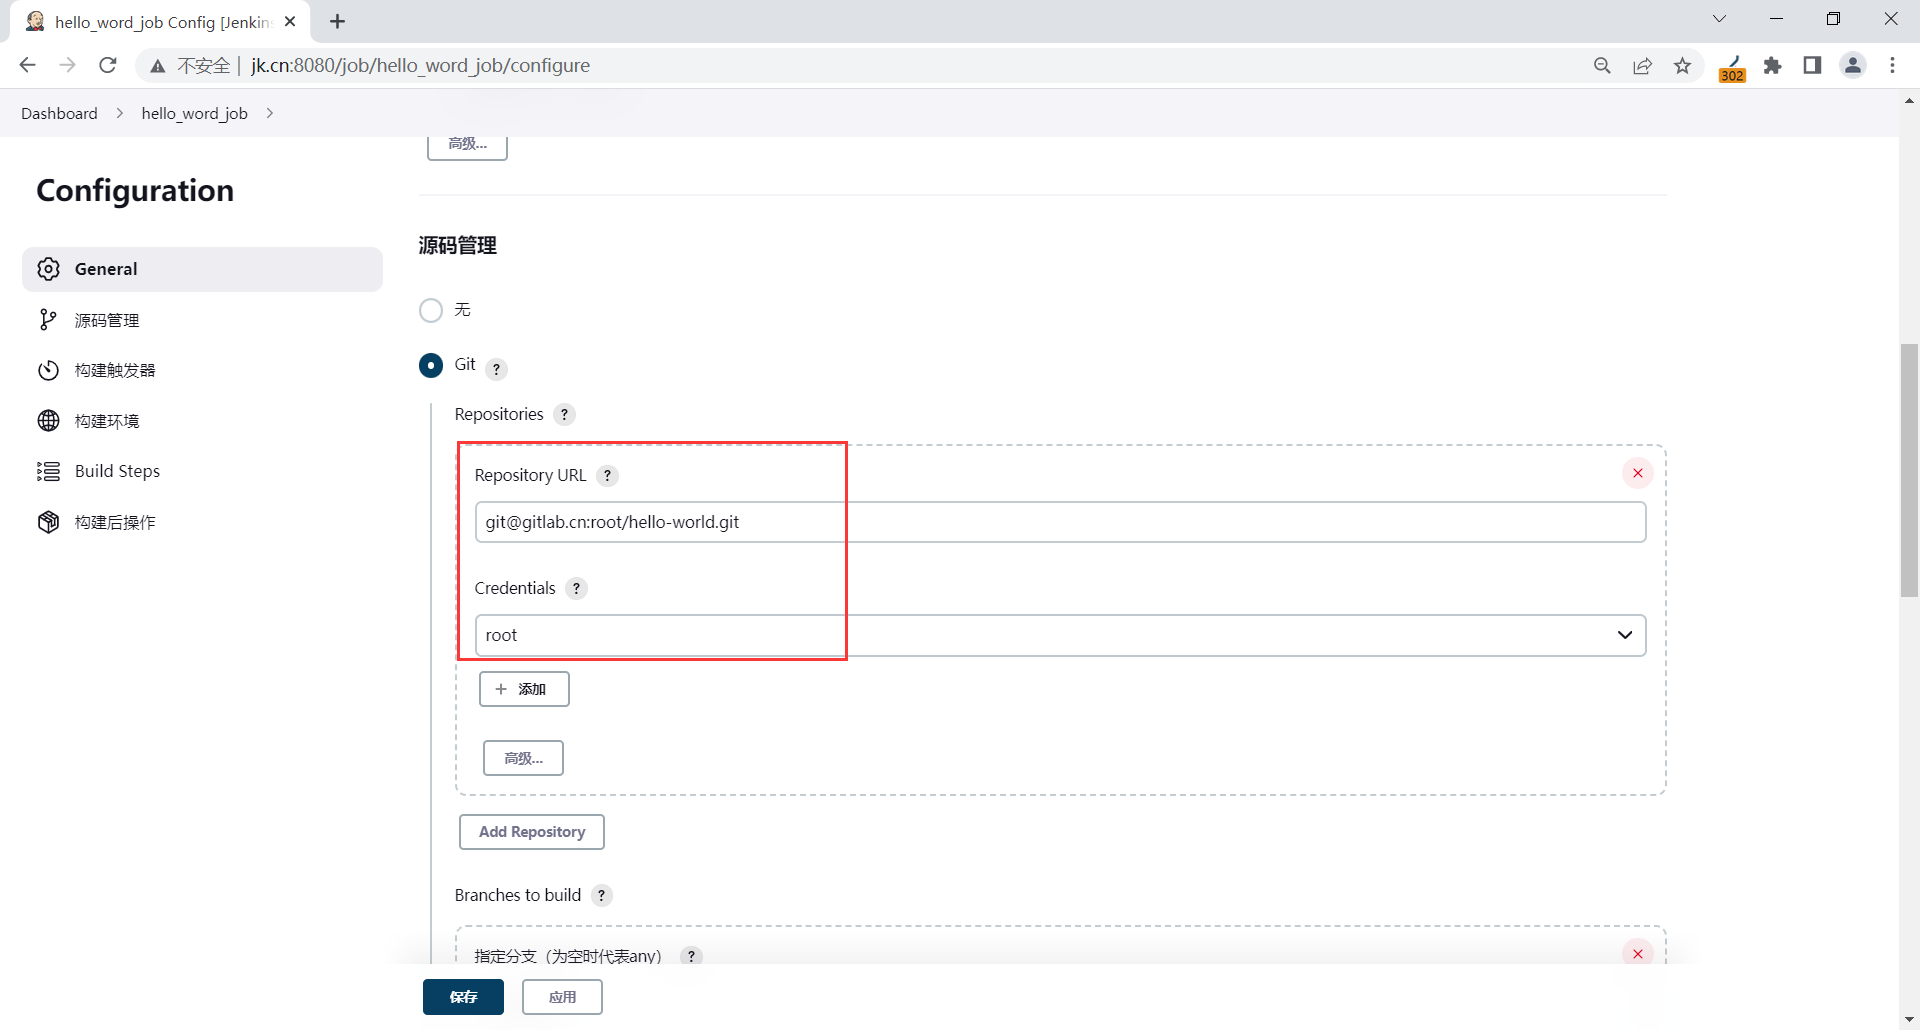This screenshot has height=1030, width=1920.
Task: Go to 构建后操作 section
Action: [x=202, y=522]
